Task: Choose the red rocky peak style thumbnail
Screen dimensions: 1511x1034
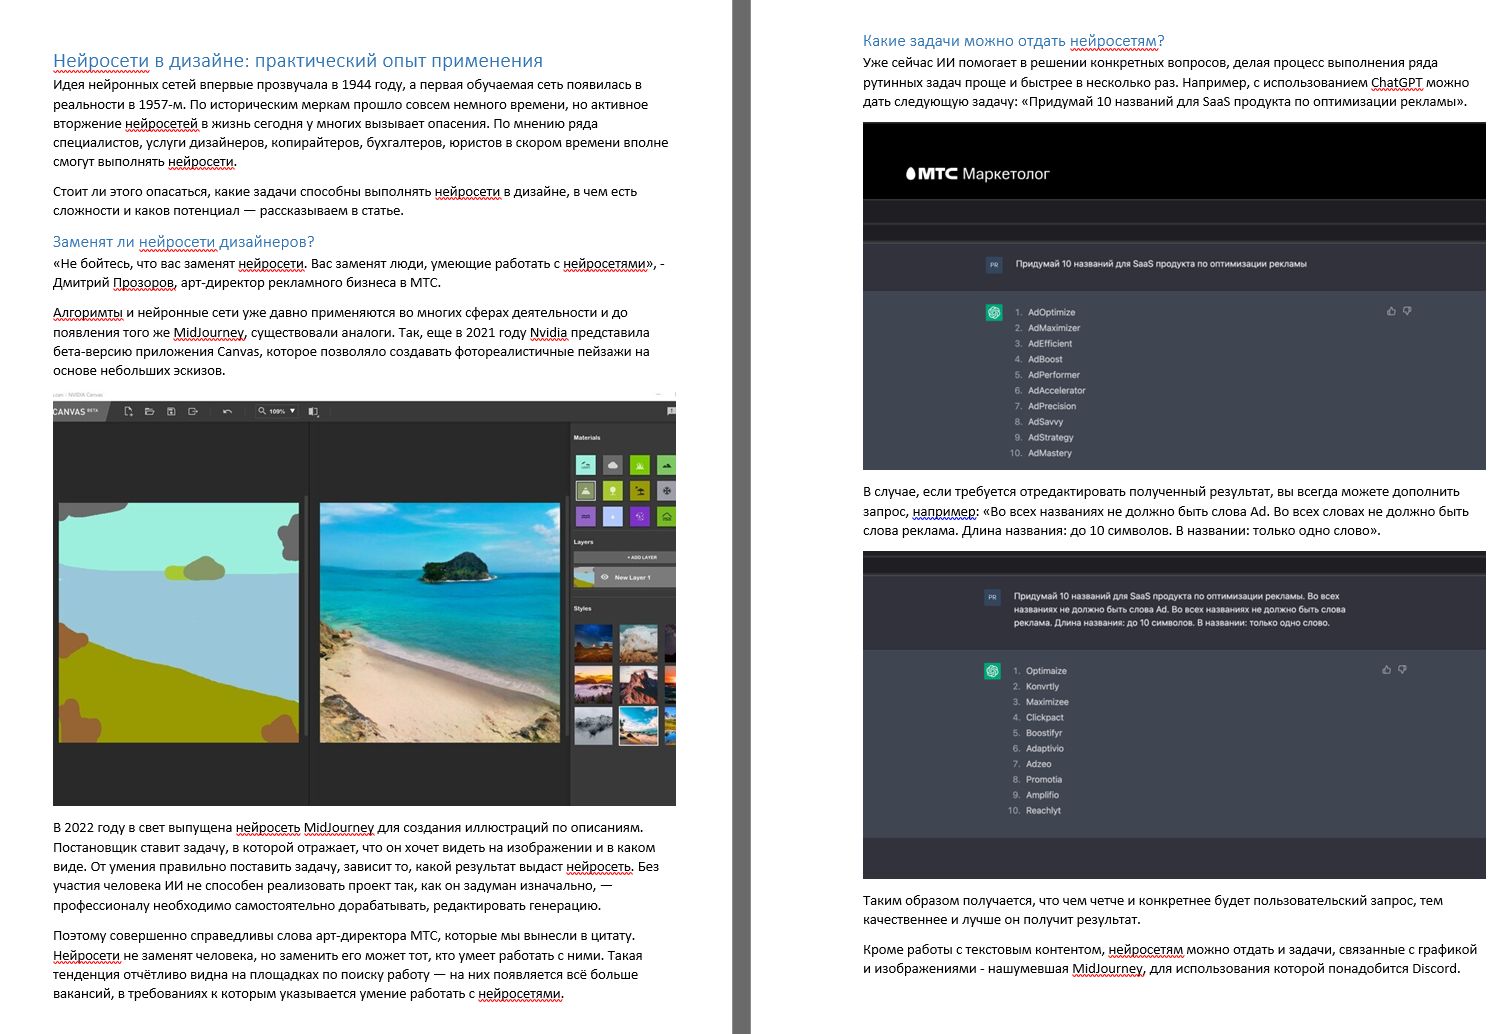Action: [x=638, y=685]
